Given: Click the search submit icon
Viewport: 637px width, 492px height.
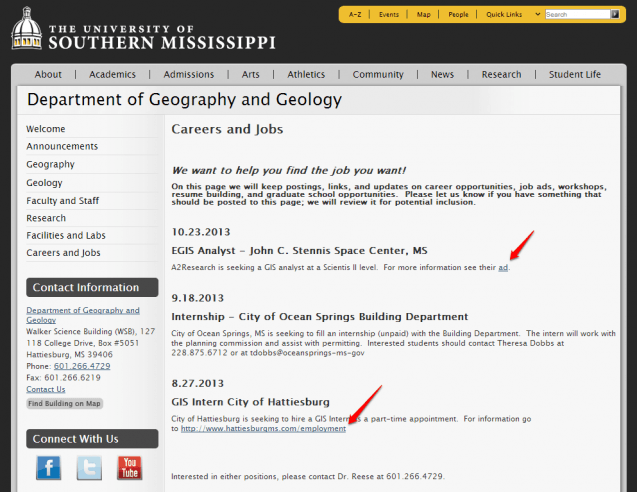Looking at the screenshot, I should [615, 15].
